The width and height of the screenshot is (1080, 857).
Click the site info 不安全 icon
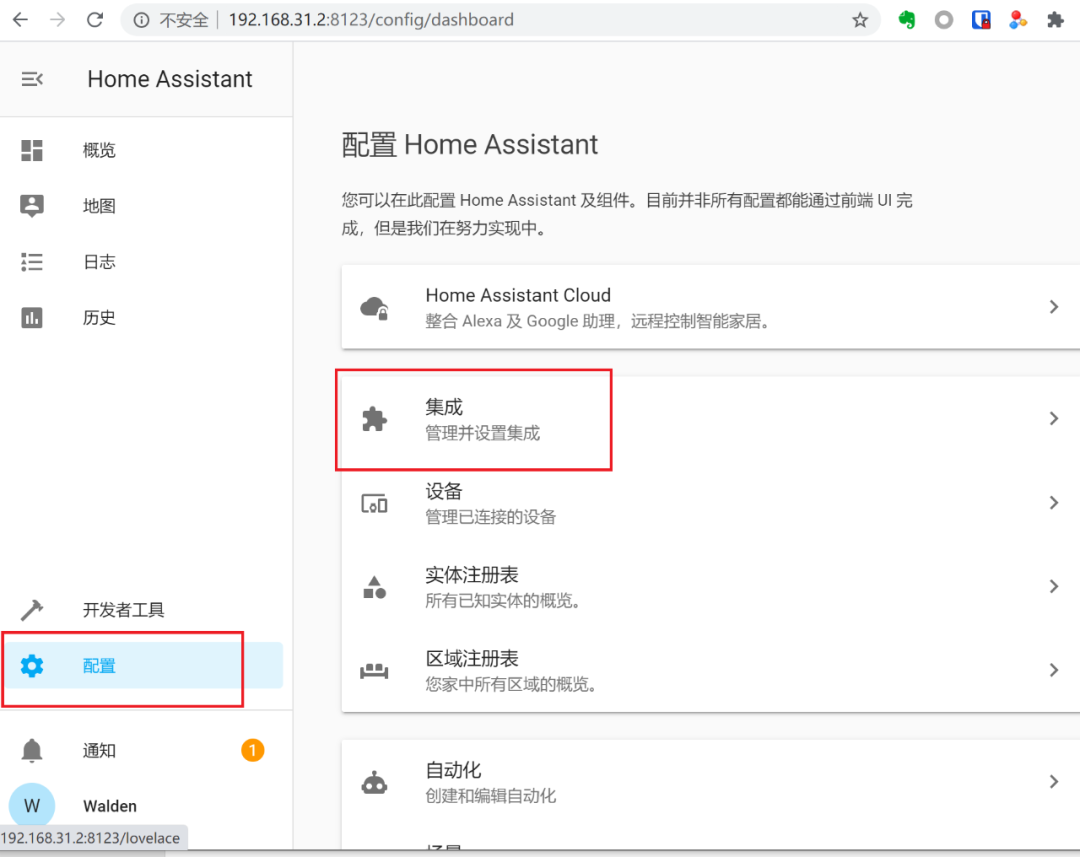point(141,20)
